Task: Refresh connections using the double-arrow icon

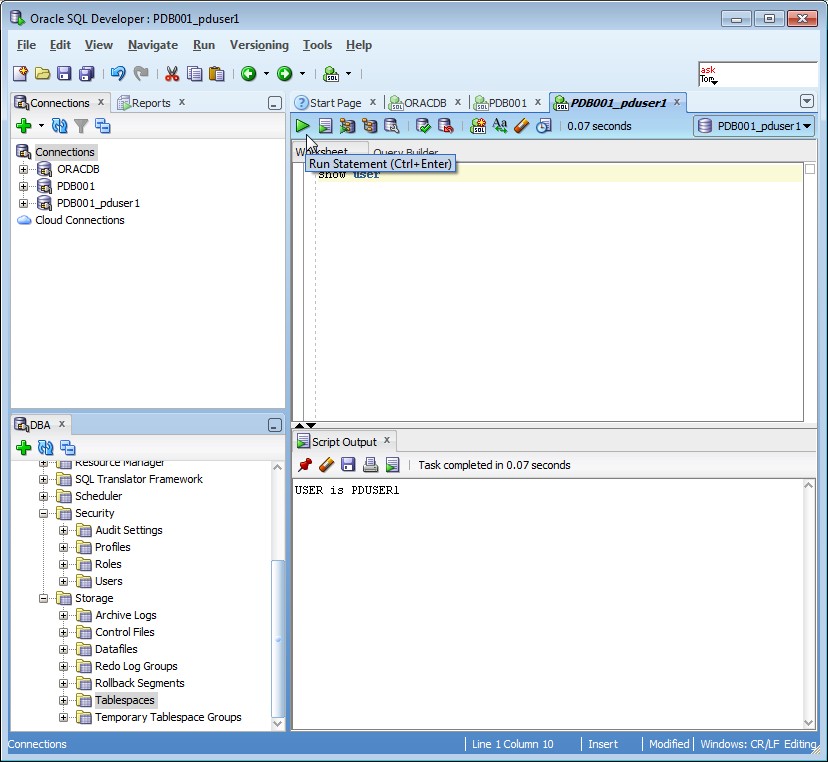Action: [60, 125]
